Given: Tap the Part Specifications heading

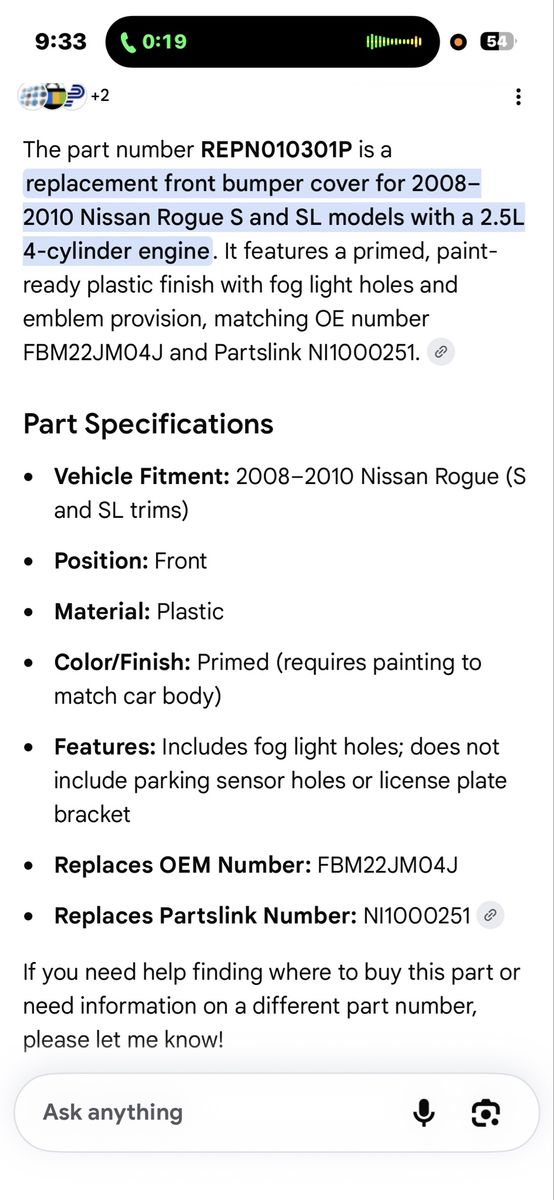Looking at the screenshot, I should tap(148, 423).
